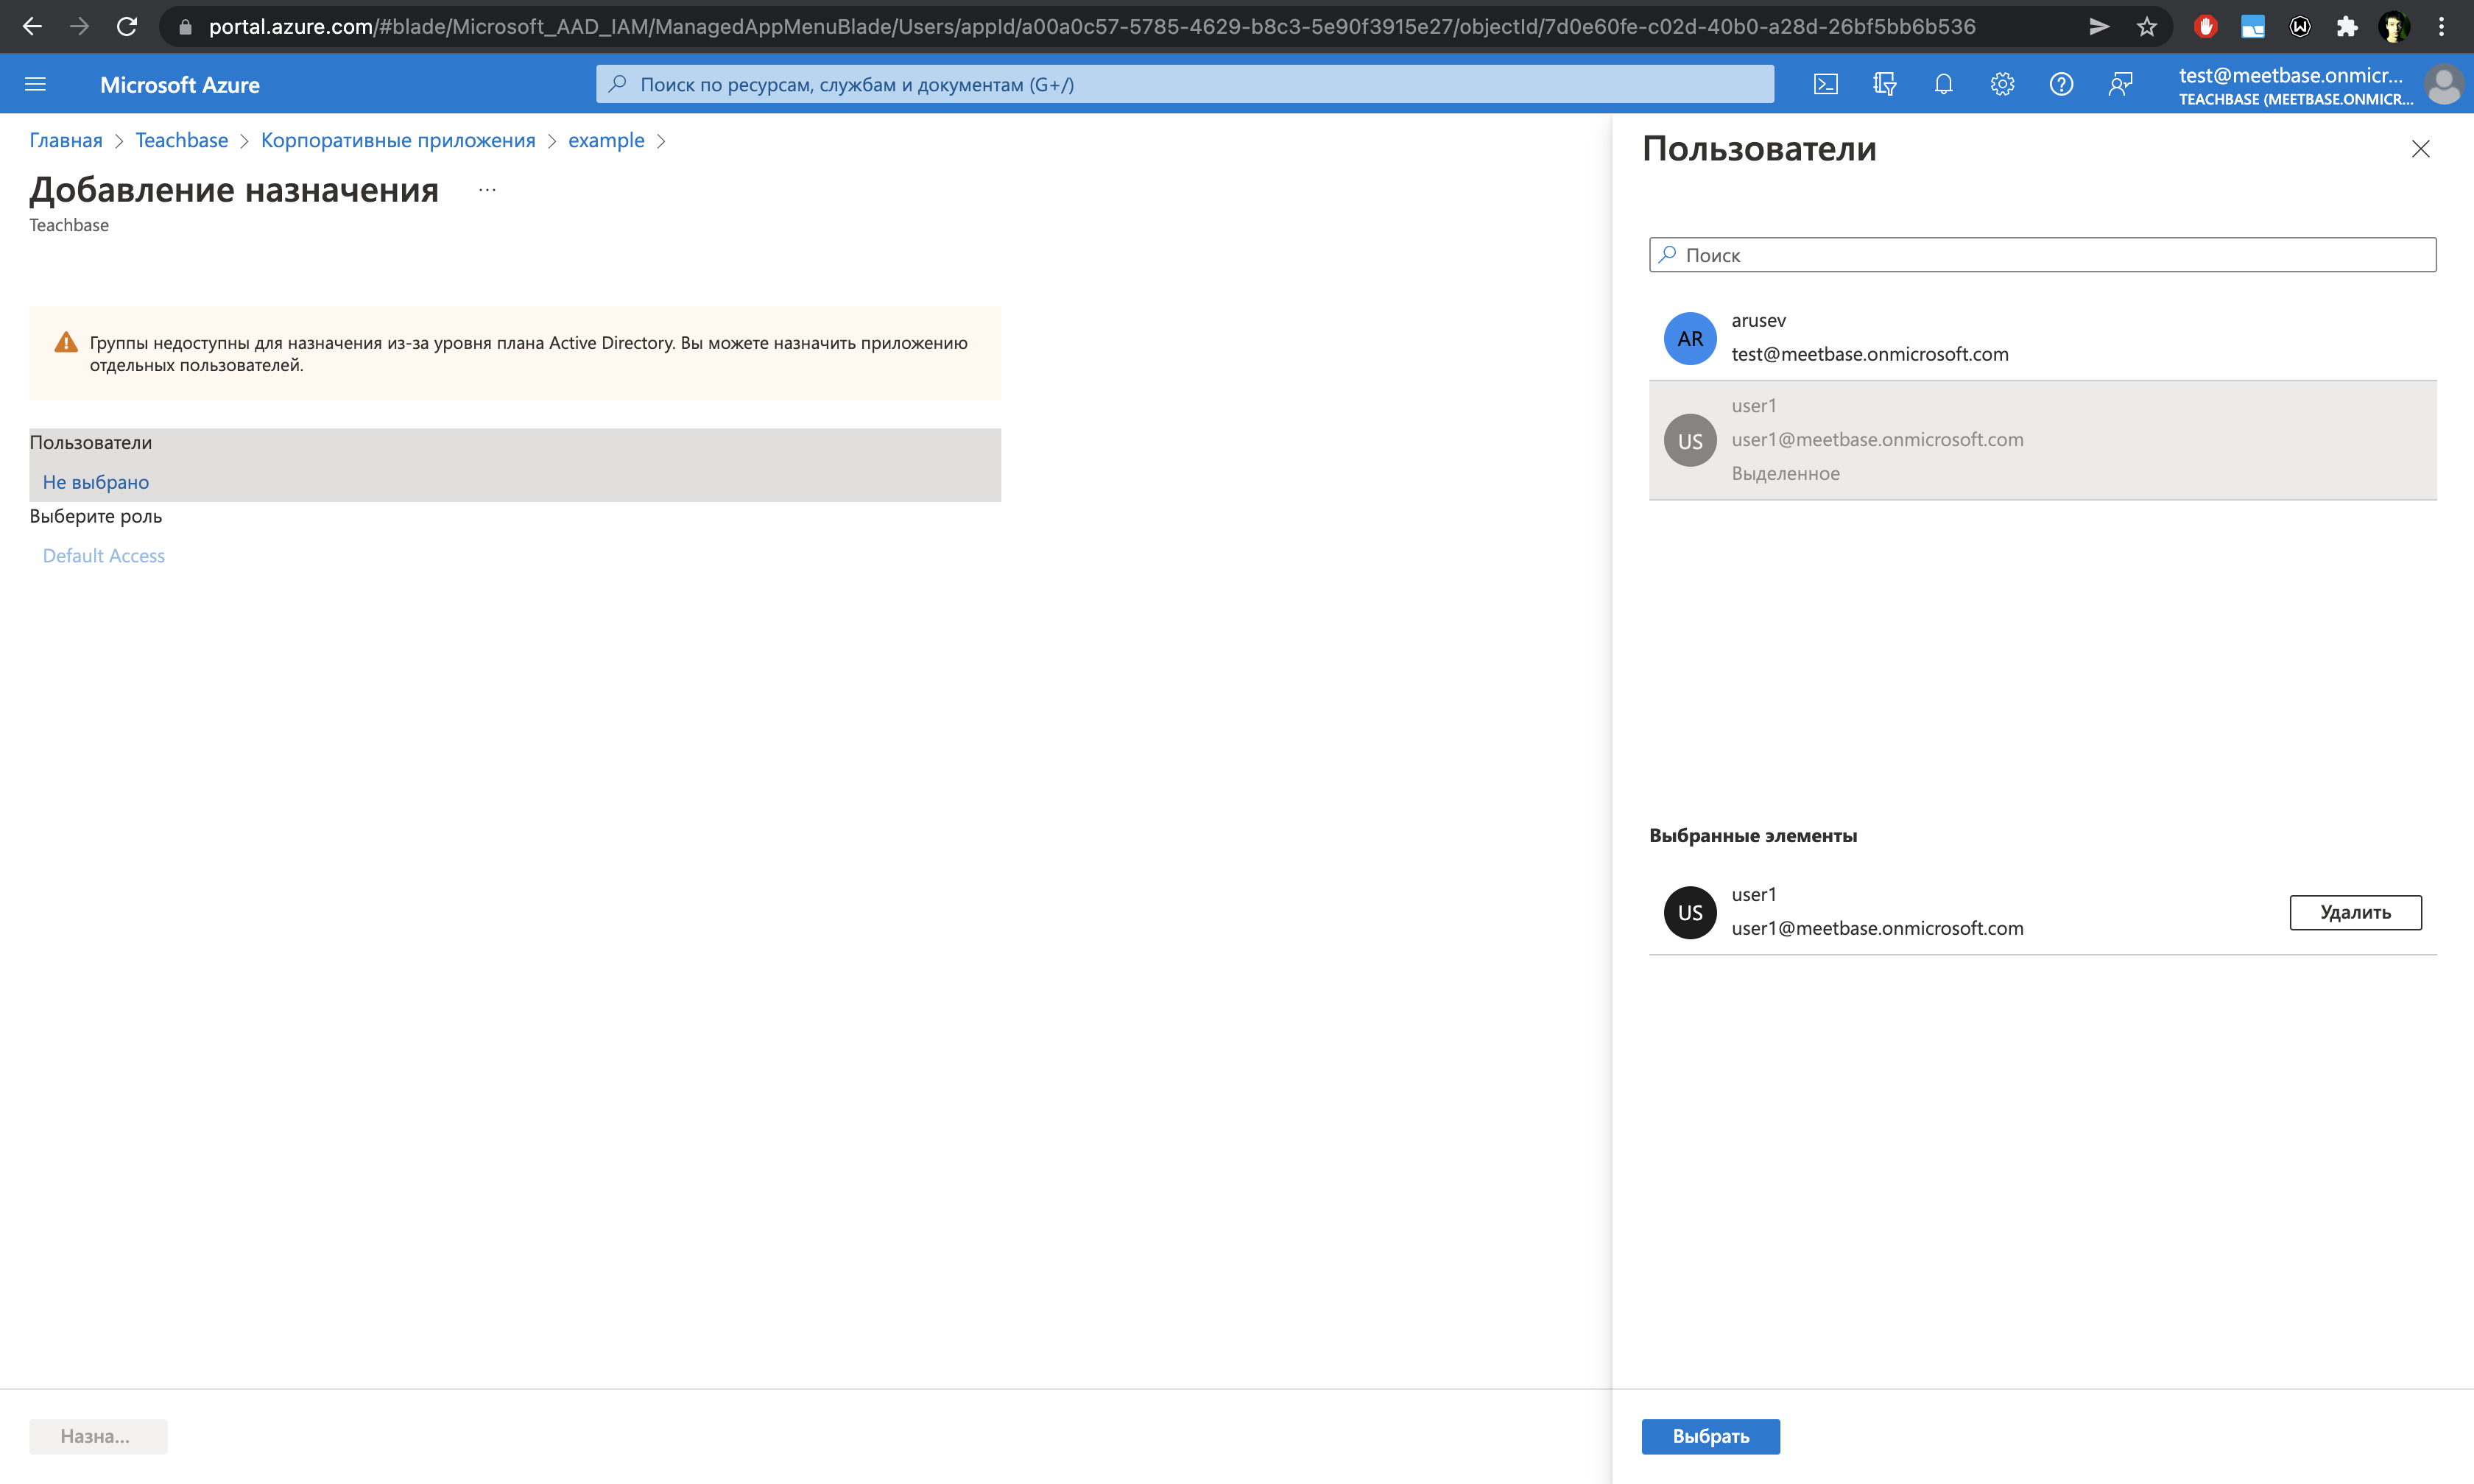
Task: Select the arusev user row
Action: [2042, 338]
